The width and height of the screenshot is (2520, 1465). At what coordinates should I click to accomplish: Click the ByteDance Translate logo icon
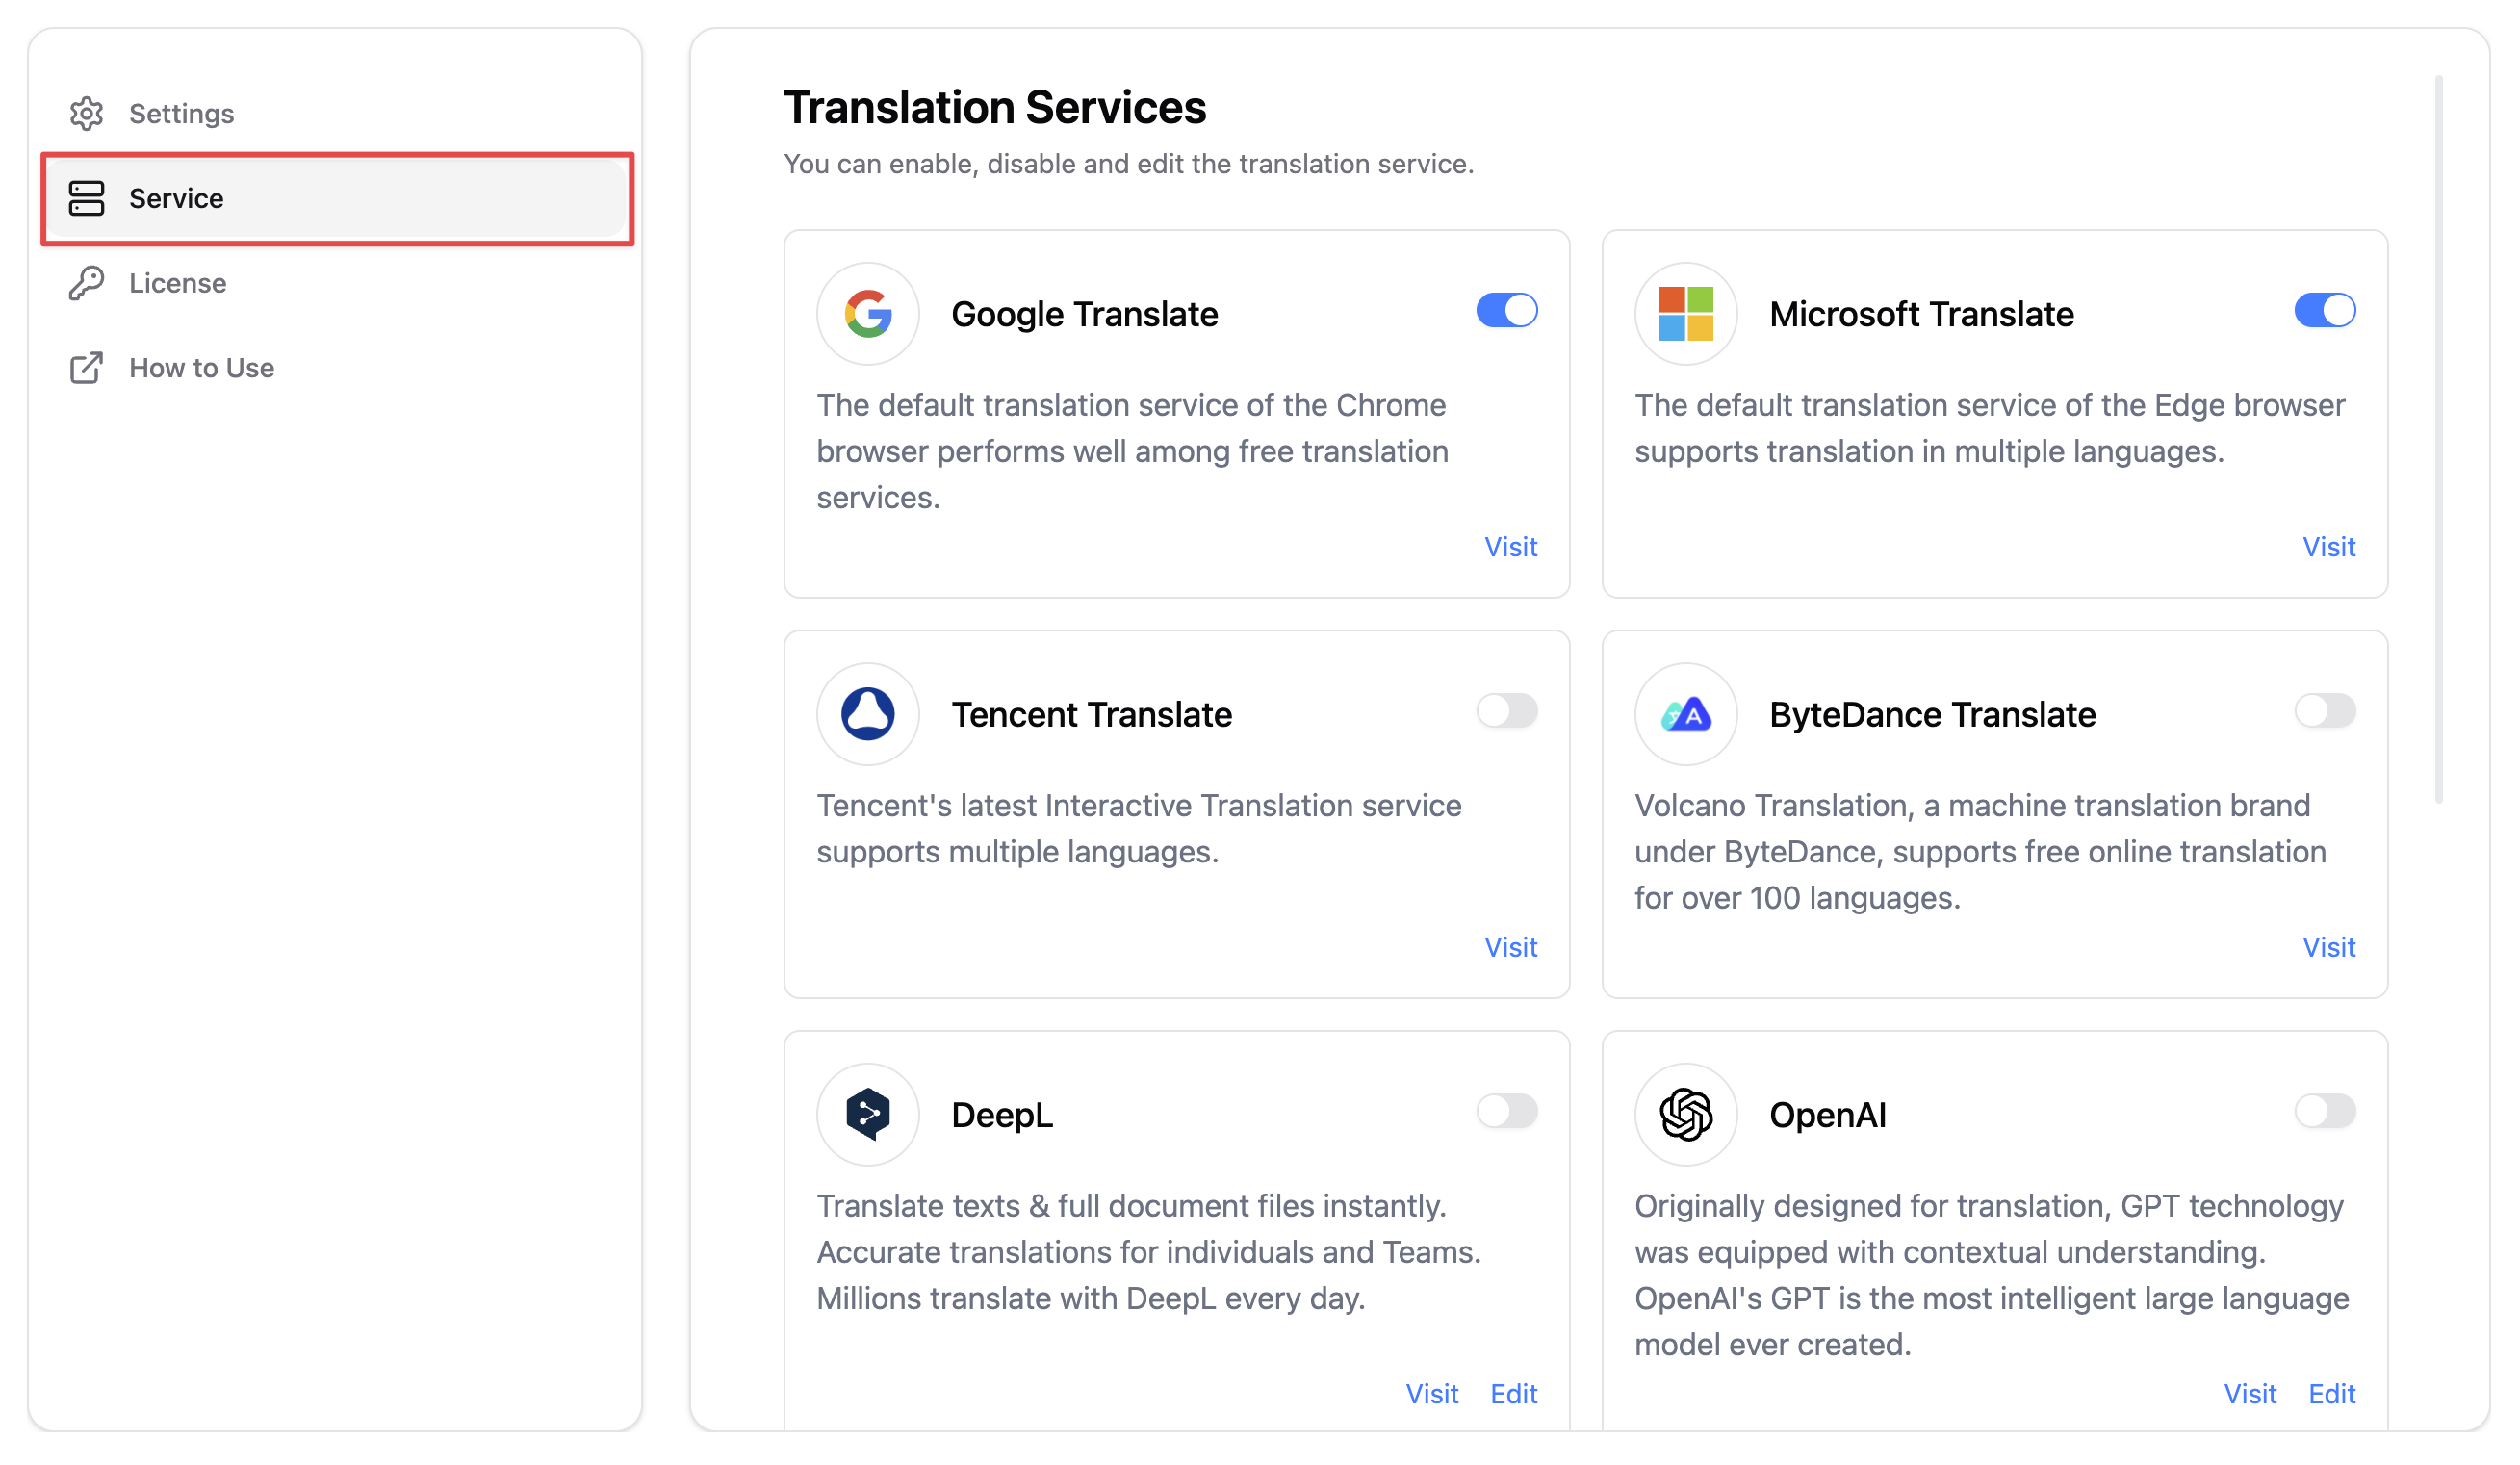point(1686,714)
